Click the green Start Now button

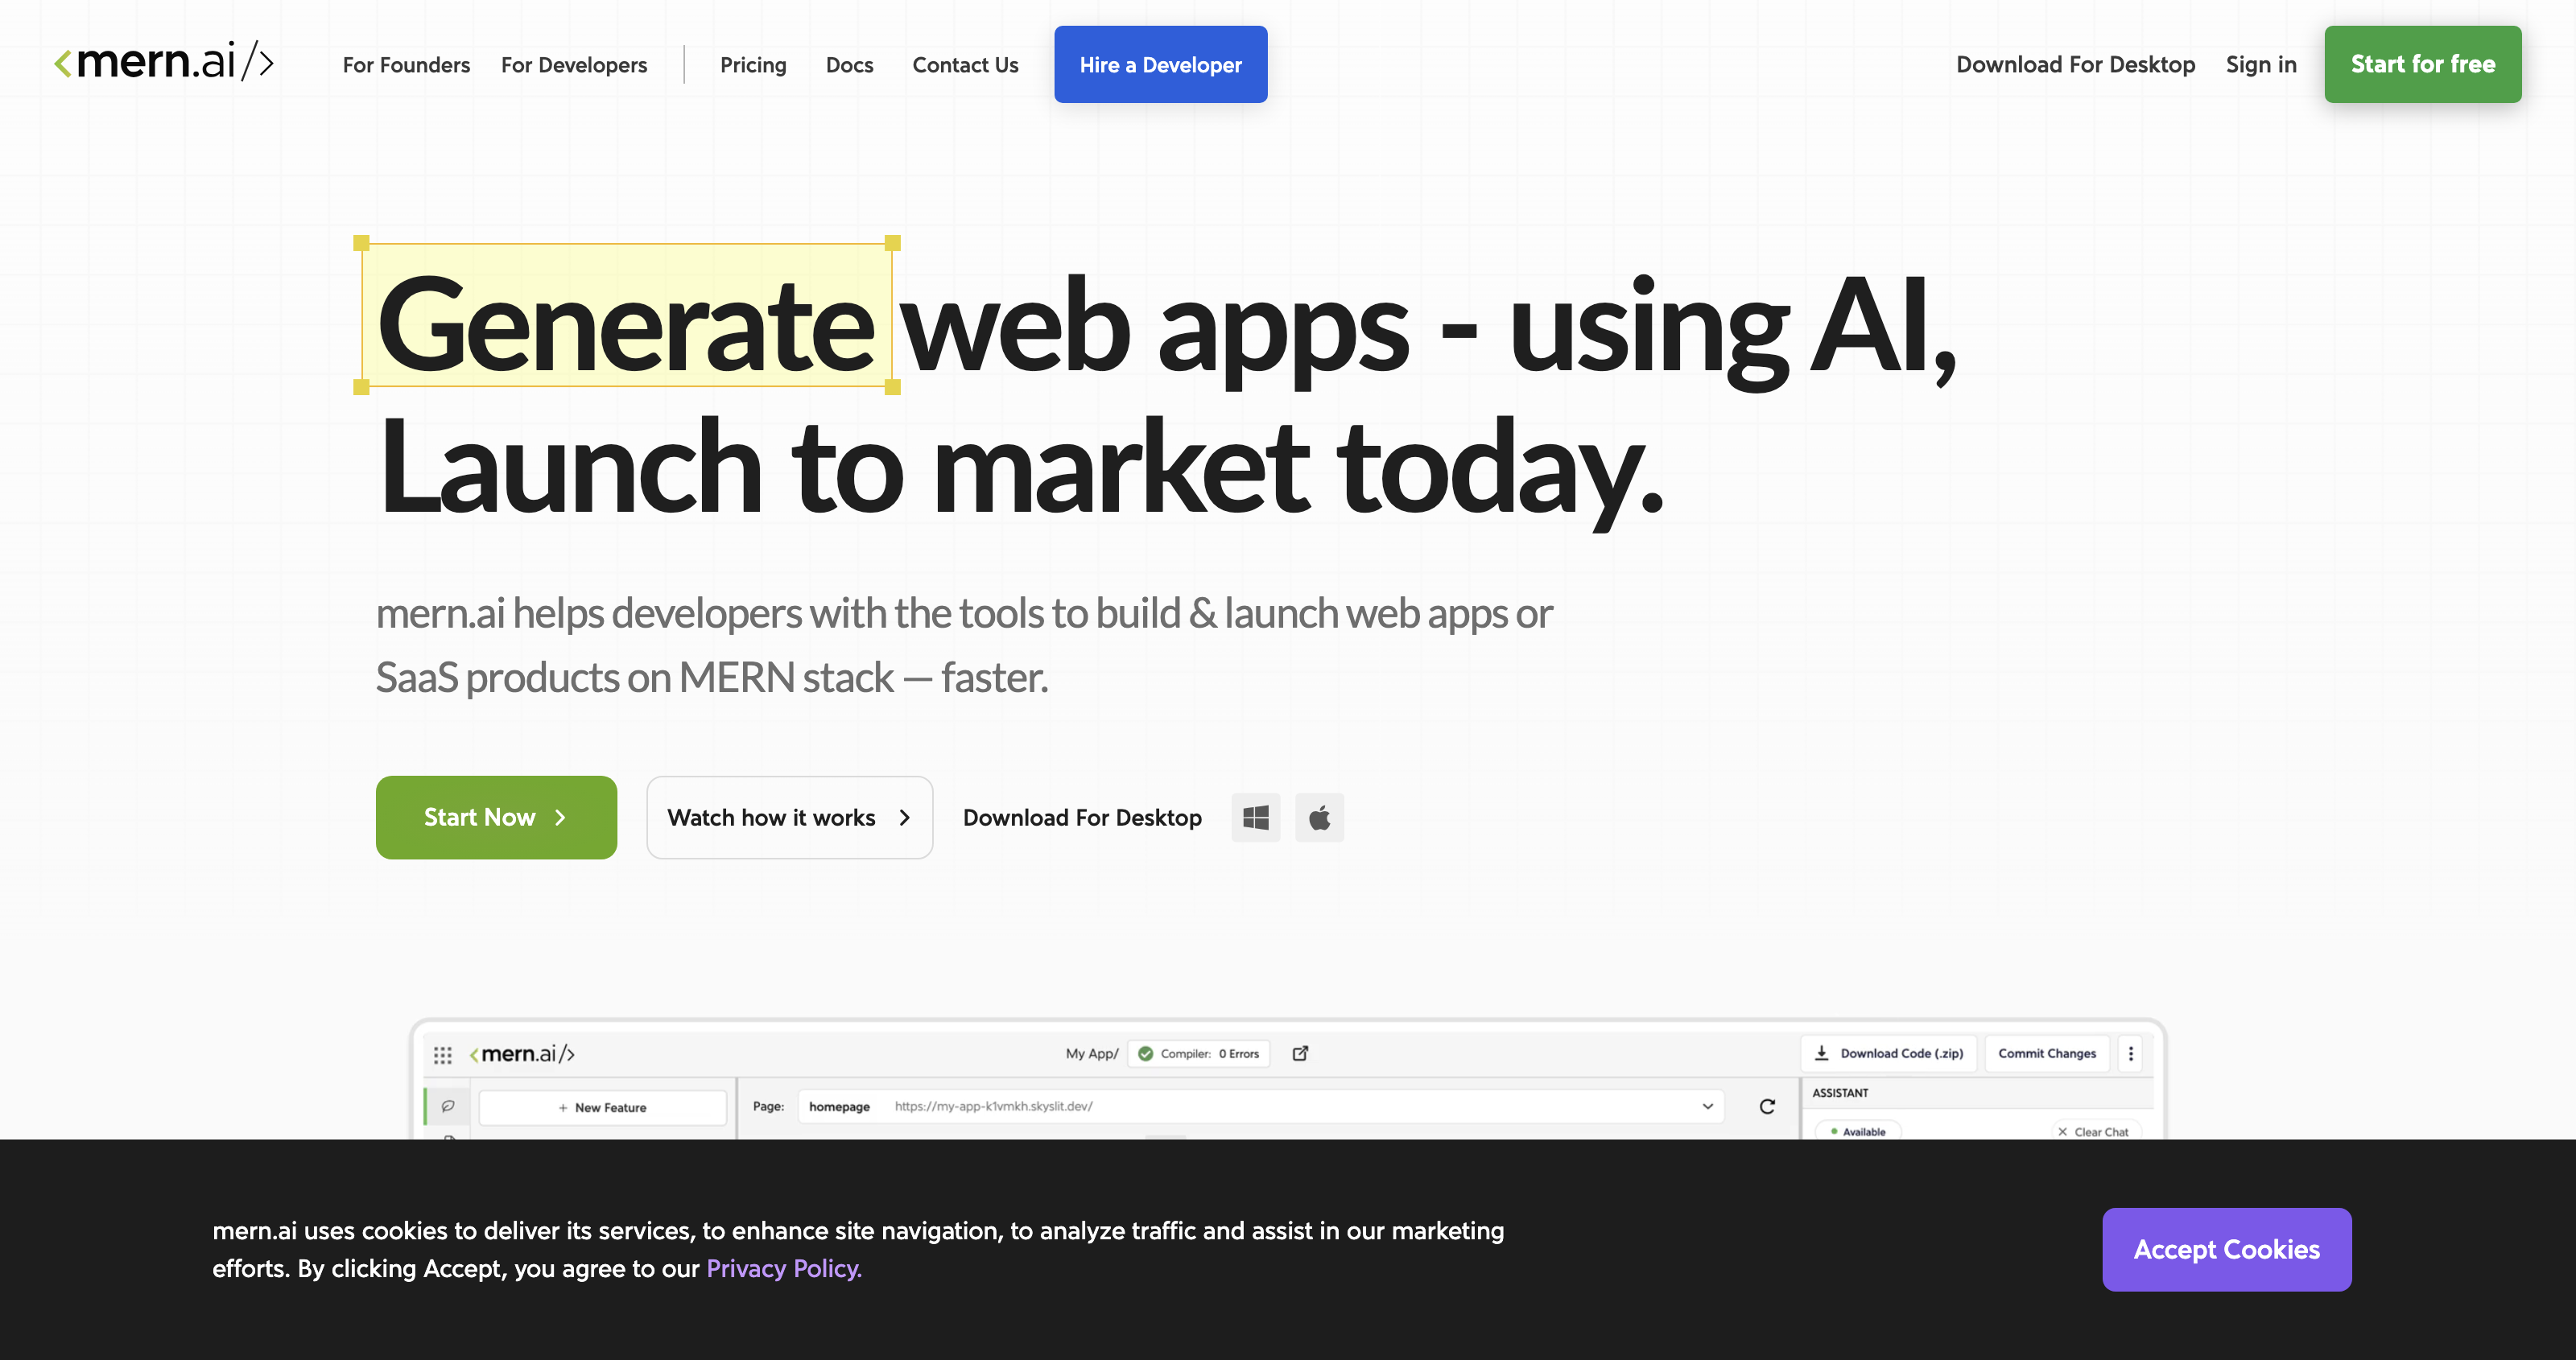496,817
